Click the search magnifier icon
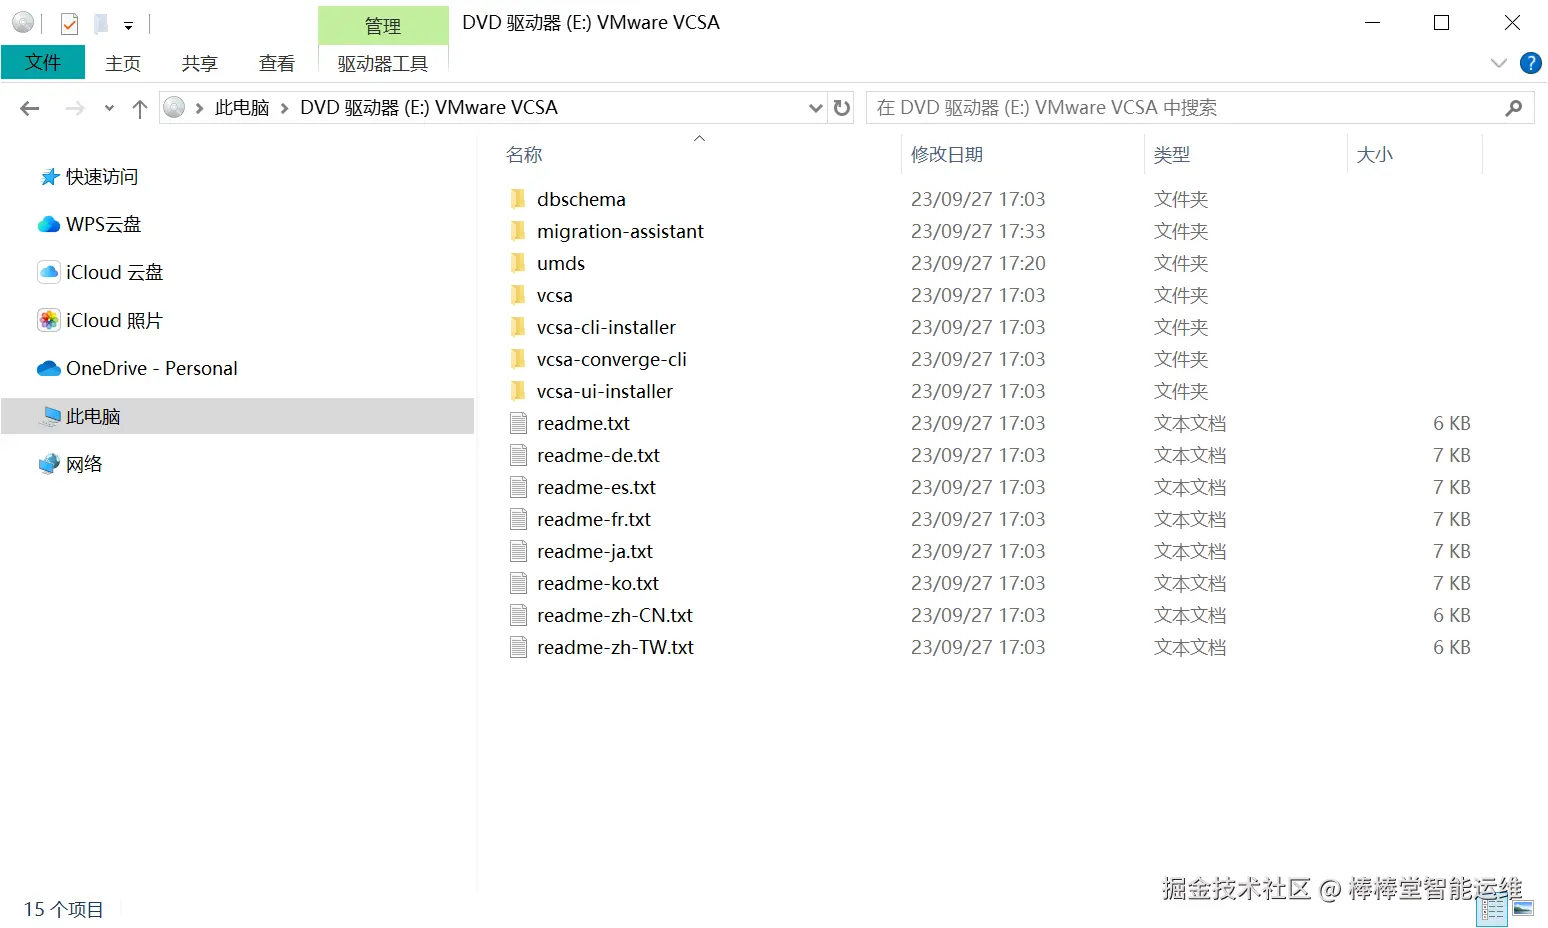The width and height of the screenshot is (1548, 928). tap(1514, 107)
